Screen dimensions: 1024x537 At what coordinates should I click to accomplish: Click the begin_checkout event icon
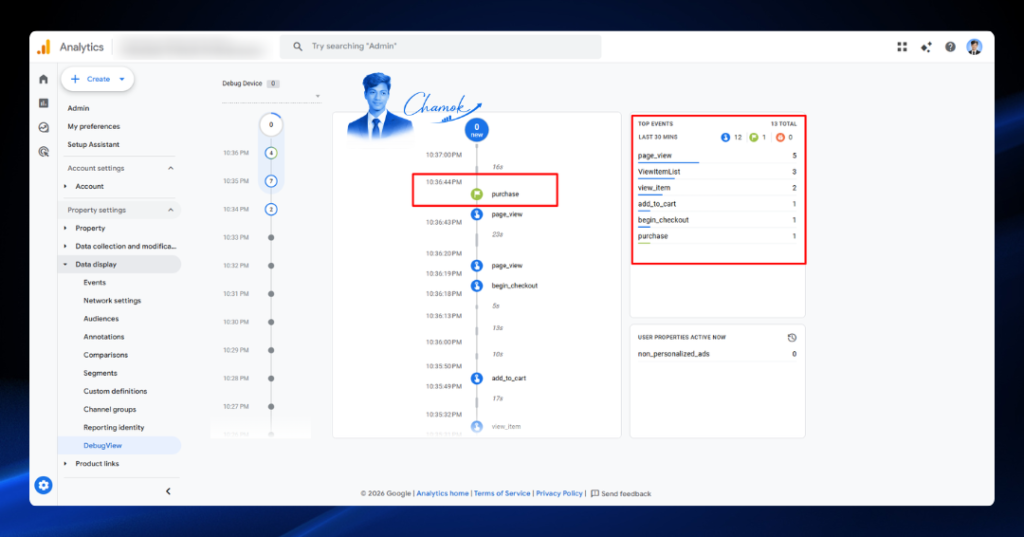click(x=477, y=285)
